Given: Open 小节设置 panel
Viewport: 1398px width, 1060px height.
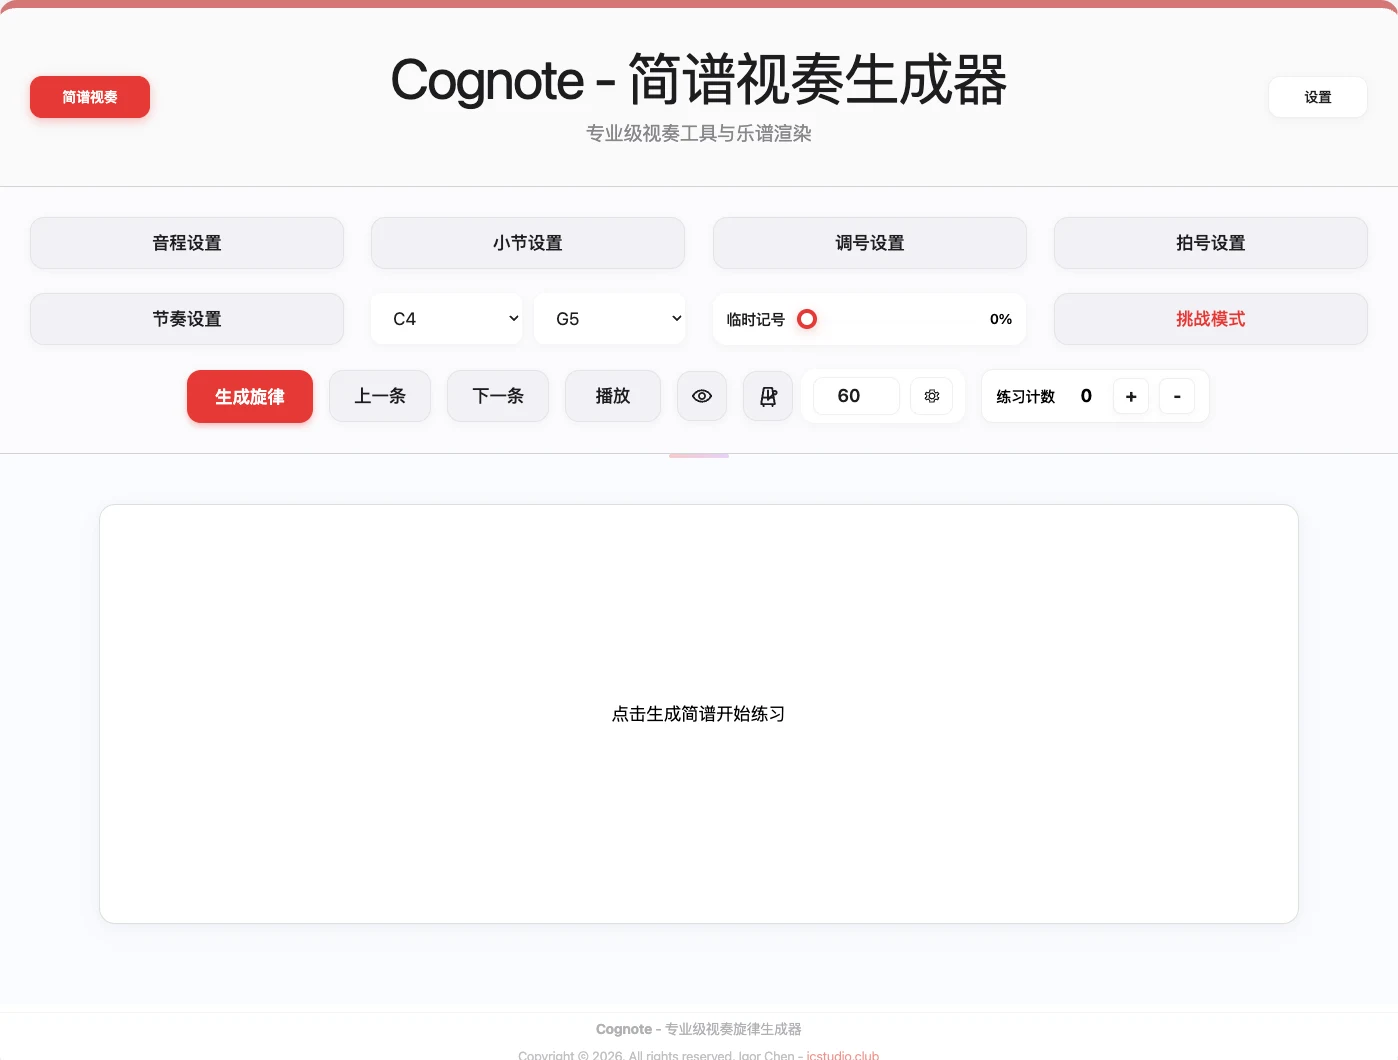Looking at the screenshot, I should coord(528,243).
